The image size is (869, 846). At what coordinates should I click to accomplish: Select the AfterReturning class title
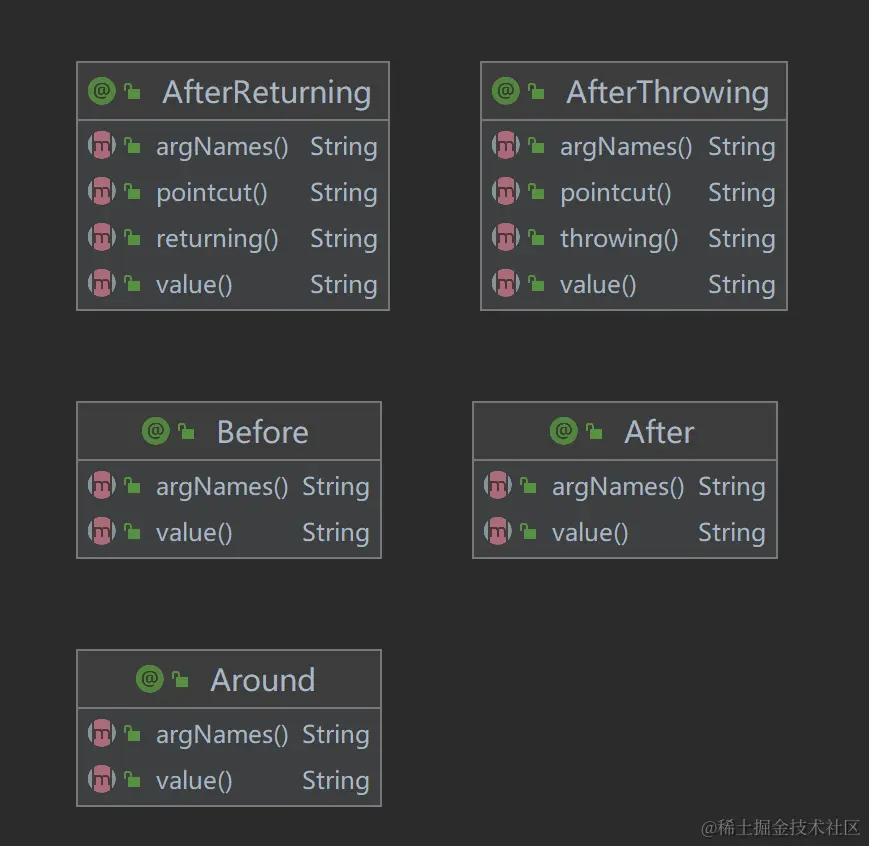click(266, 92)
